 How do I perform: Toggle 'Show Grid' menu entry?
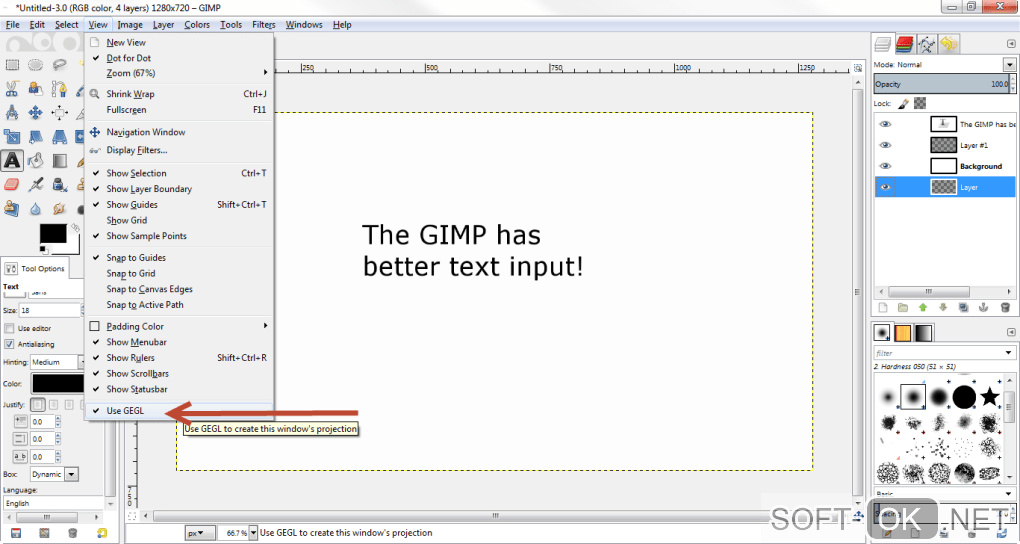click(x=179, y=220)
